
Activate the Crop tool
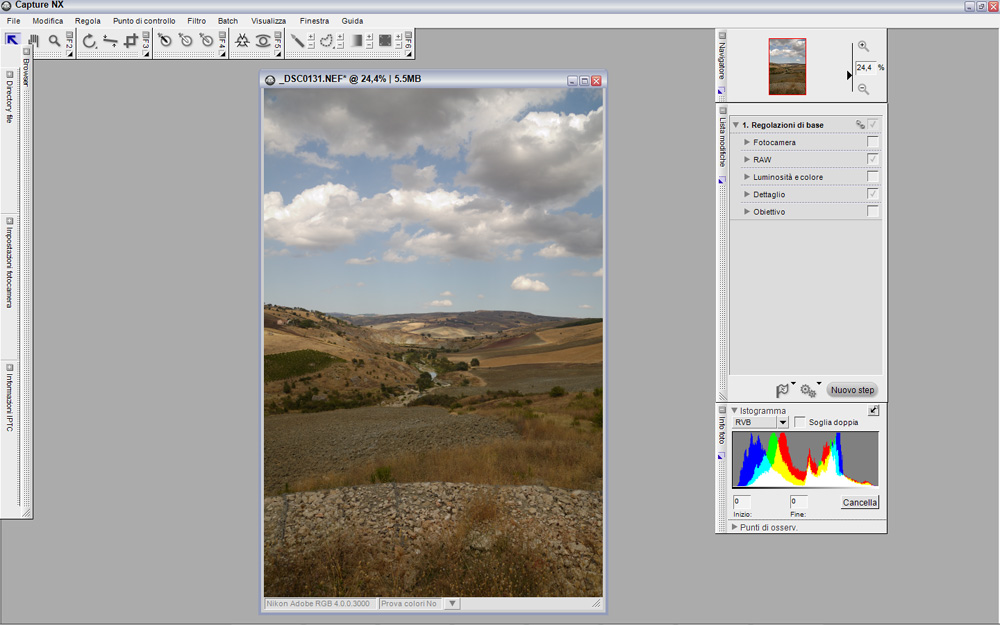[131, 41]
